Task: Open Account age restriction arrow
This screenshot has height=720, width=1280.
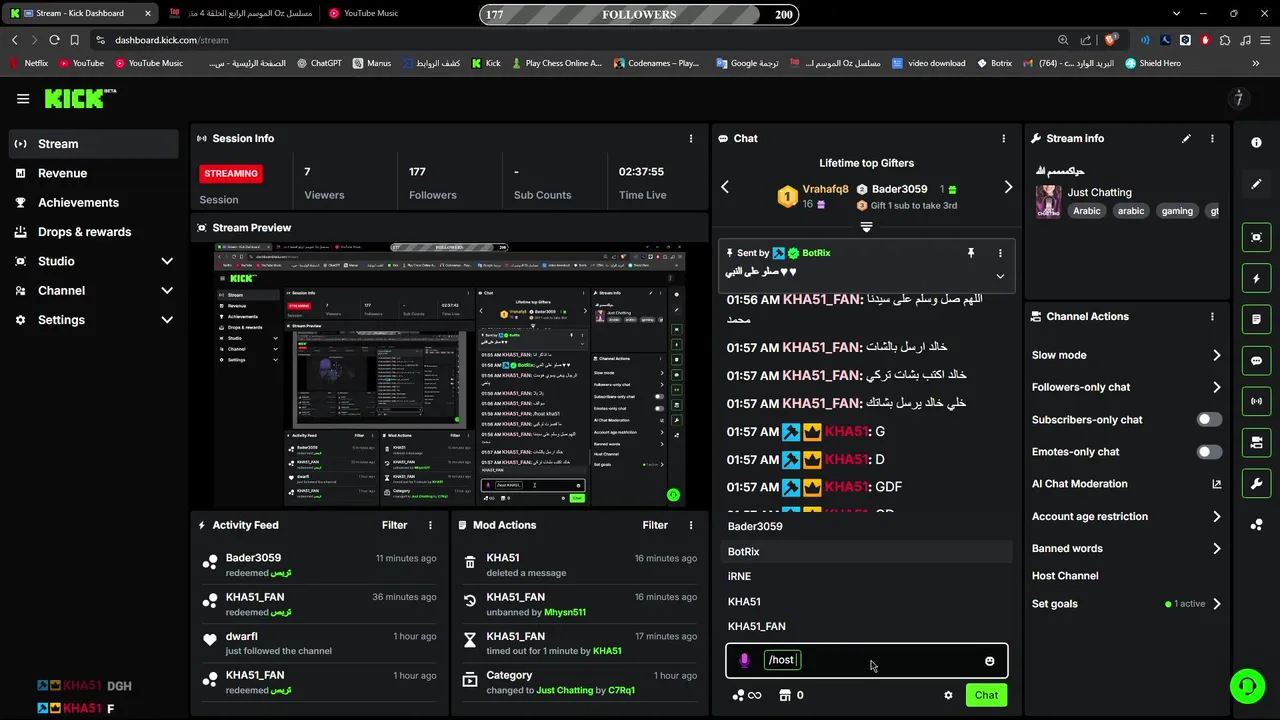Action: [x=1216, y=517]
